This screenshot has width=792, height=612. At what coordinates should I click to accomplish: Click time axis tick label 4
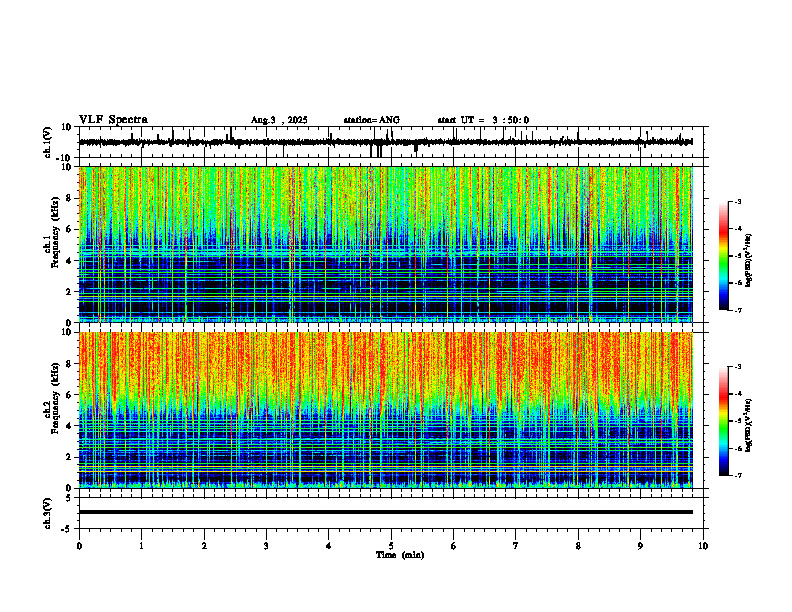pos(329,546)
